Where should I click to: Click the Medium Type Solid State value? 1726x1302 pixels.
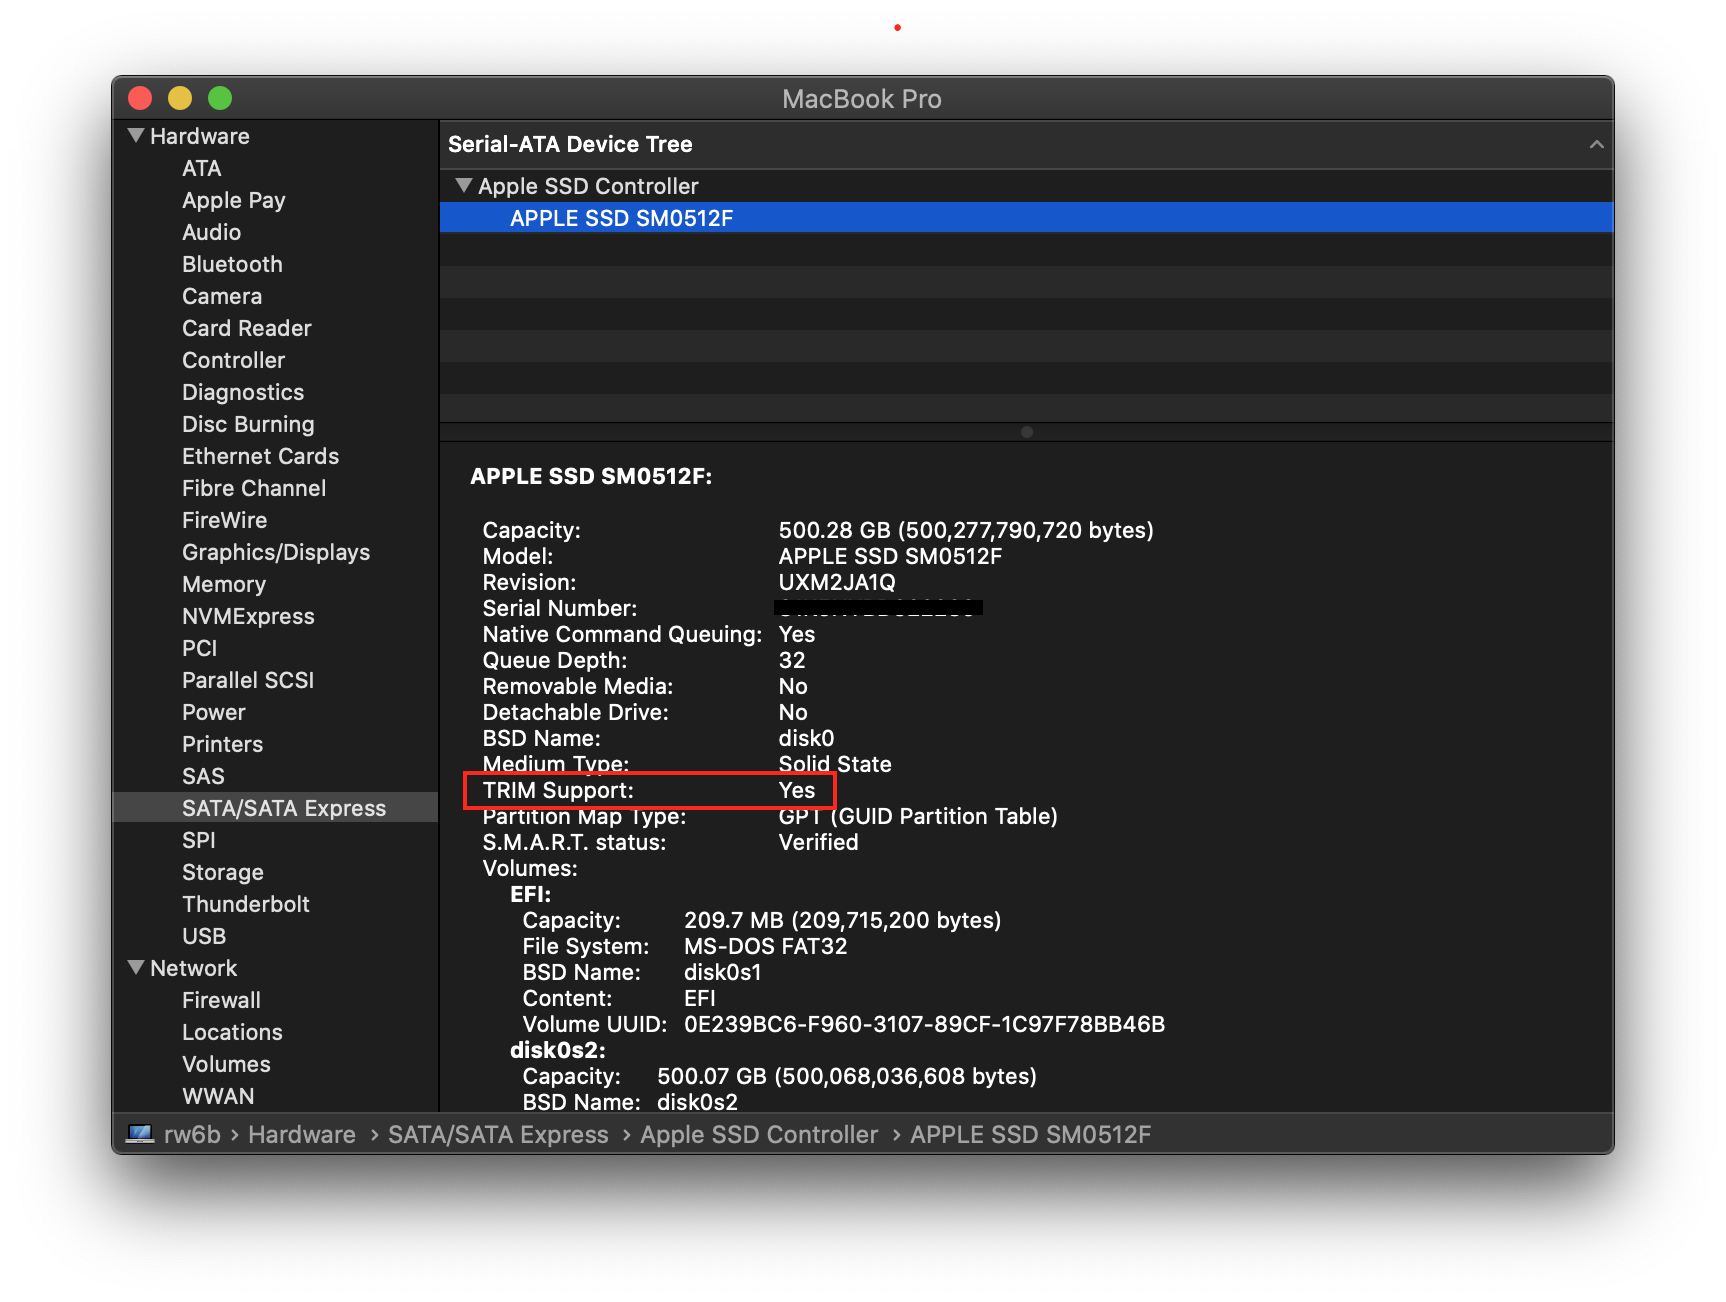point(835,764)
